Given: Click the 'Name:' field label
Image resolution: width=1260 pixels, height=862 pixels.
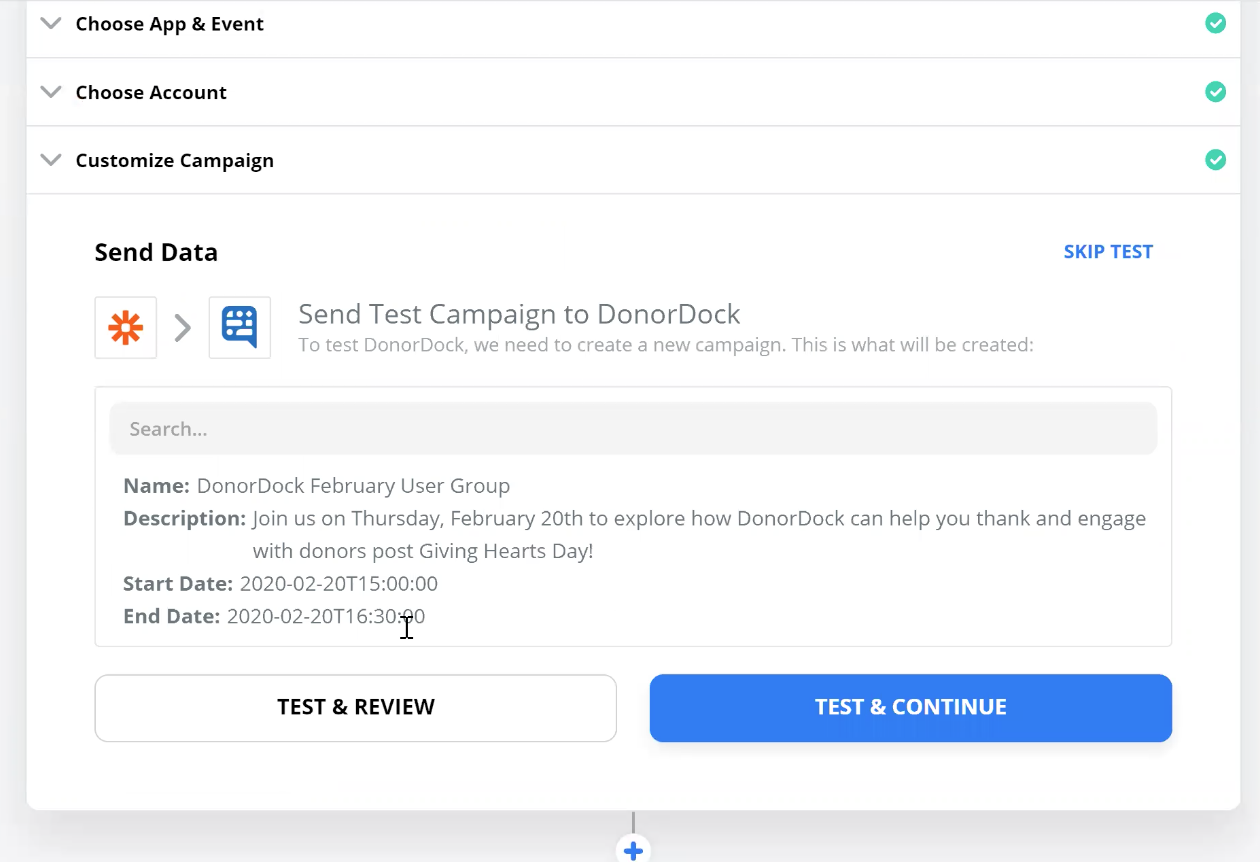Looking at the screenshot, I should pos(156,486).
